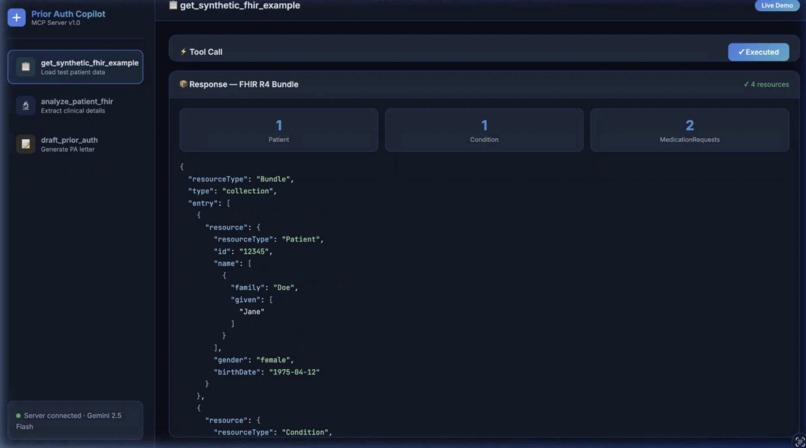The image size is (806, 448).
Task: Open draft_prior_auth sidebar tool
Action: pos(75,144)
